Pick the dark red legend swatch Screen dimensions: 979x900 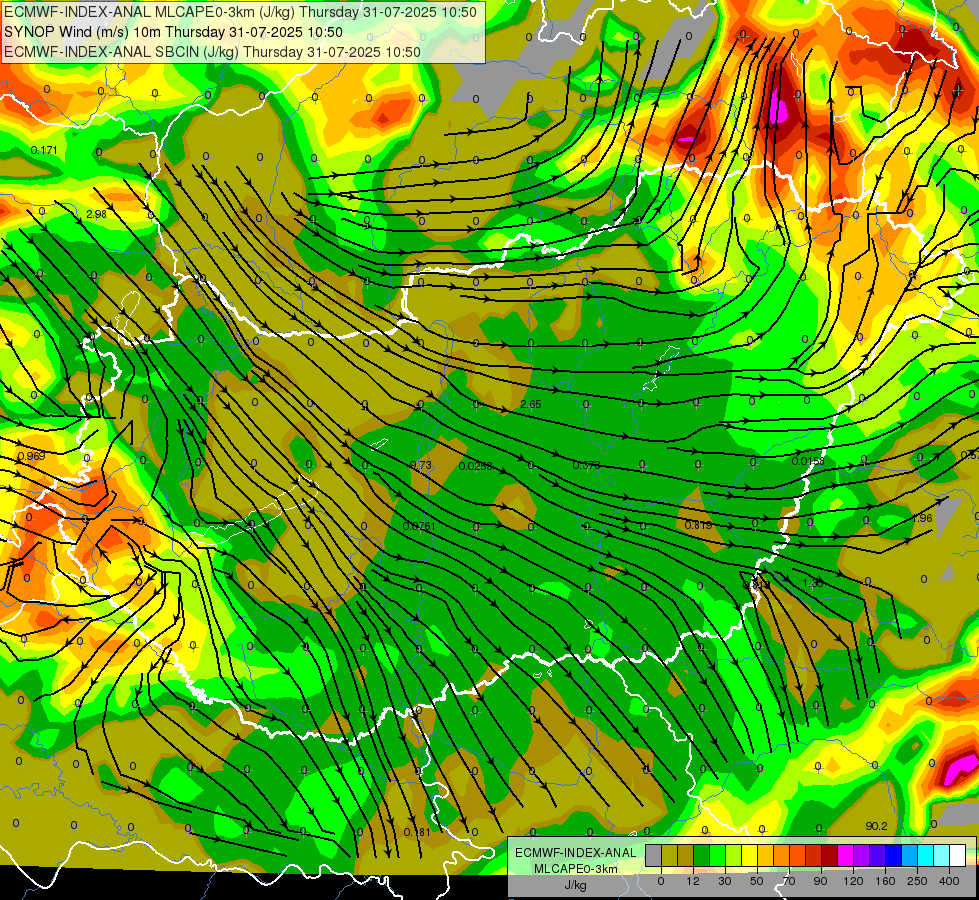coord(830,855)
